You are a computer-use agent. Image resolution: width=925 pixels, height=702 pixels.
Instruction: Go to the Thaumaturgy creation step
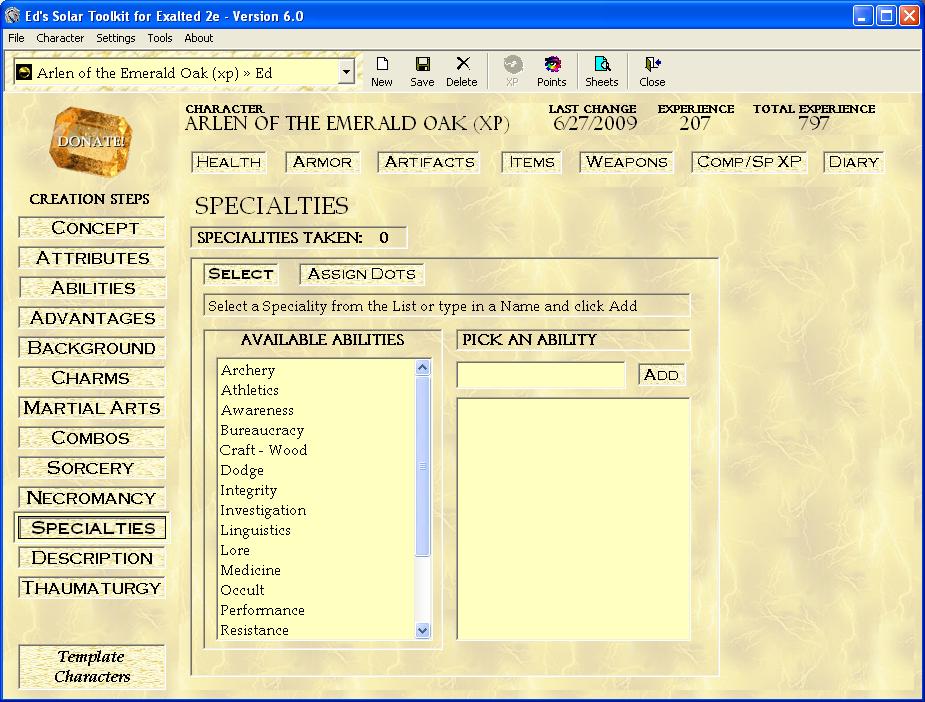click(x=92, y=588)
